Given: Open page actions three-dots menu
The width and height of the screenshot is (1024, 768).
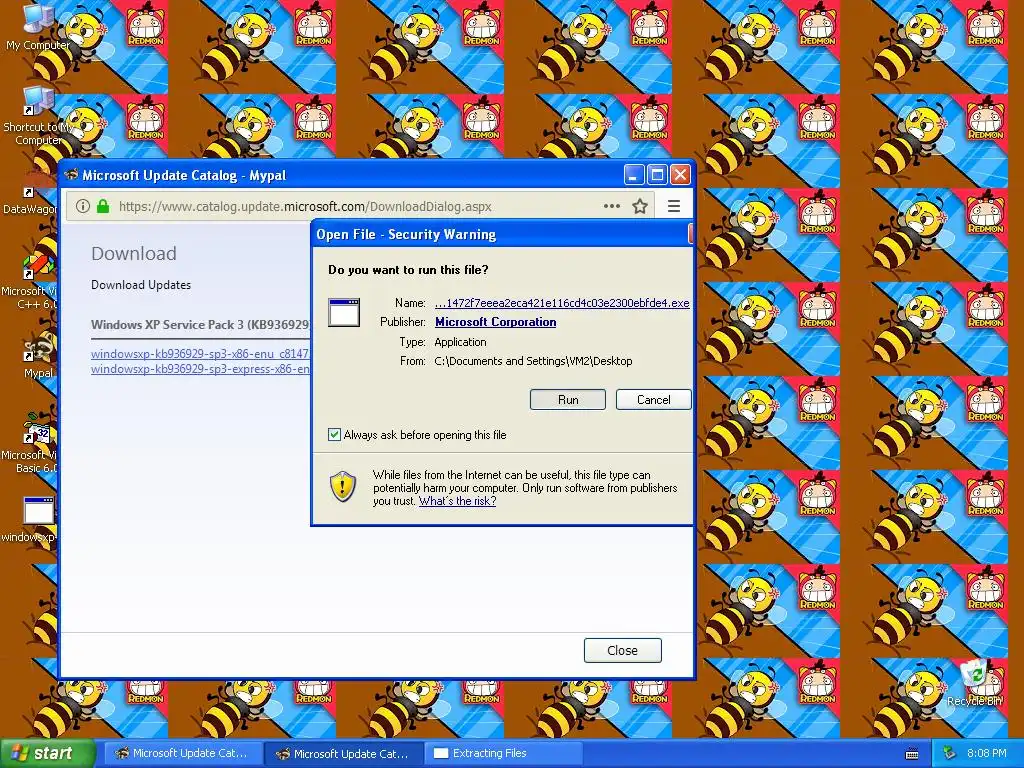Looking at the screenshot, I should point(612,206).
